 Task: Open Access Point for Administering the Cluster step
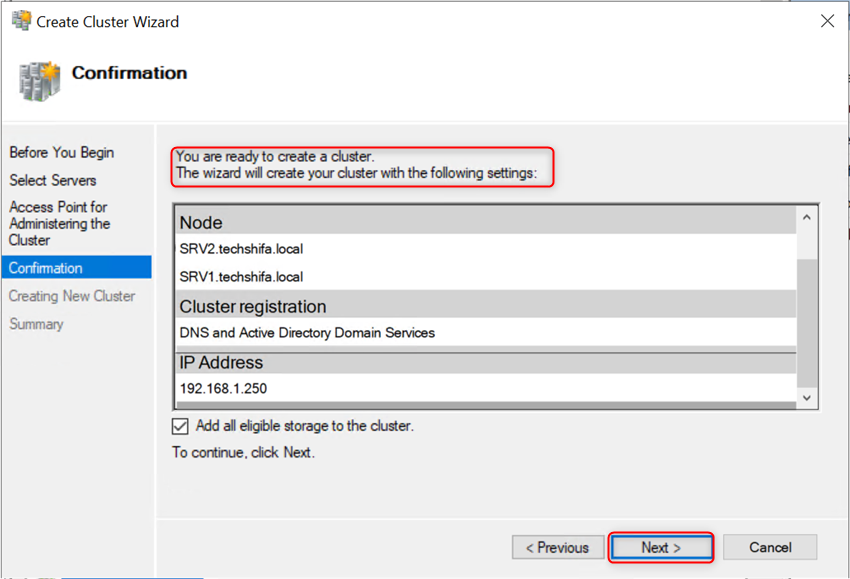click(x=59, y=224)
